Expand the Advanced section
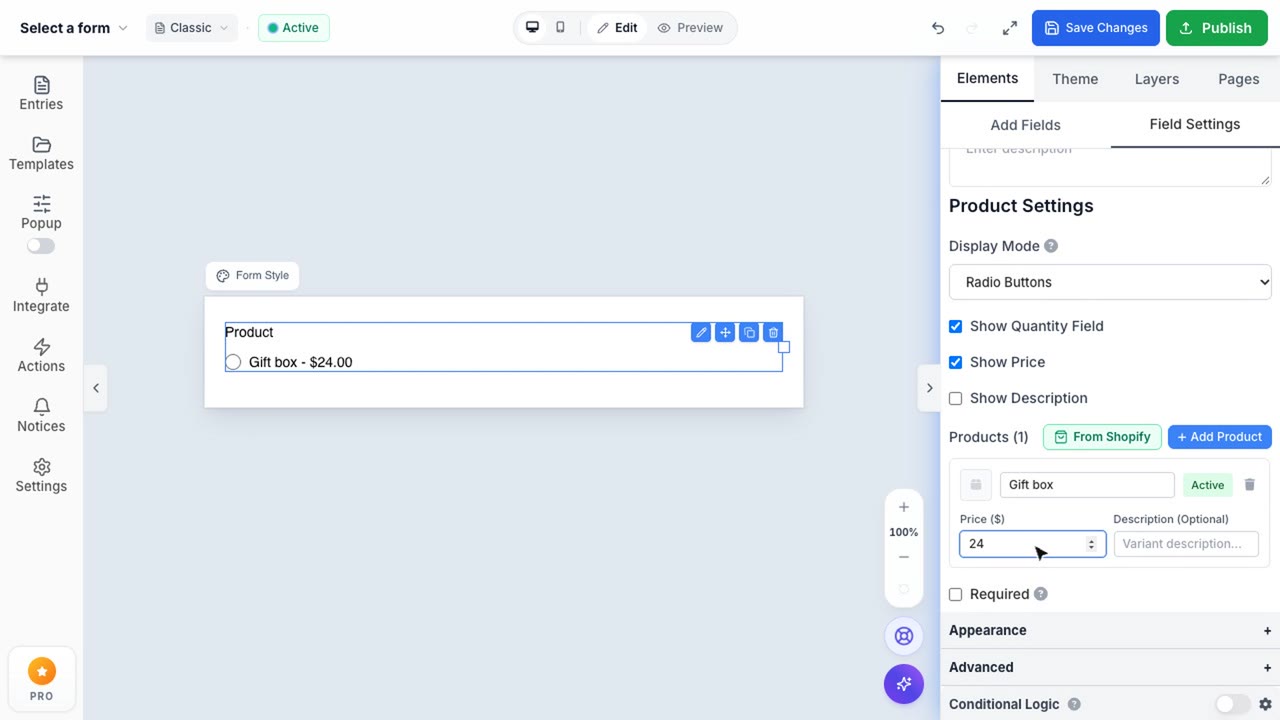The image size is (1280, 720). (x=1110, y=667)
